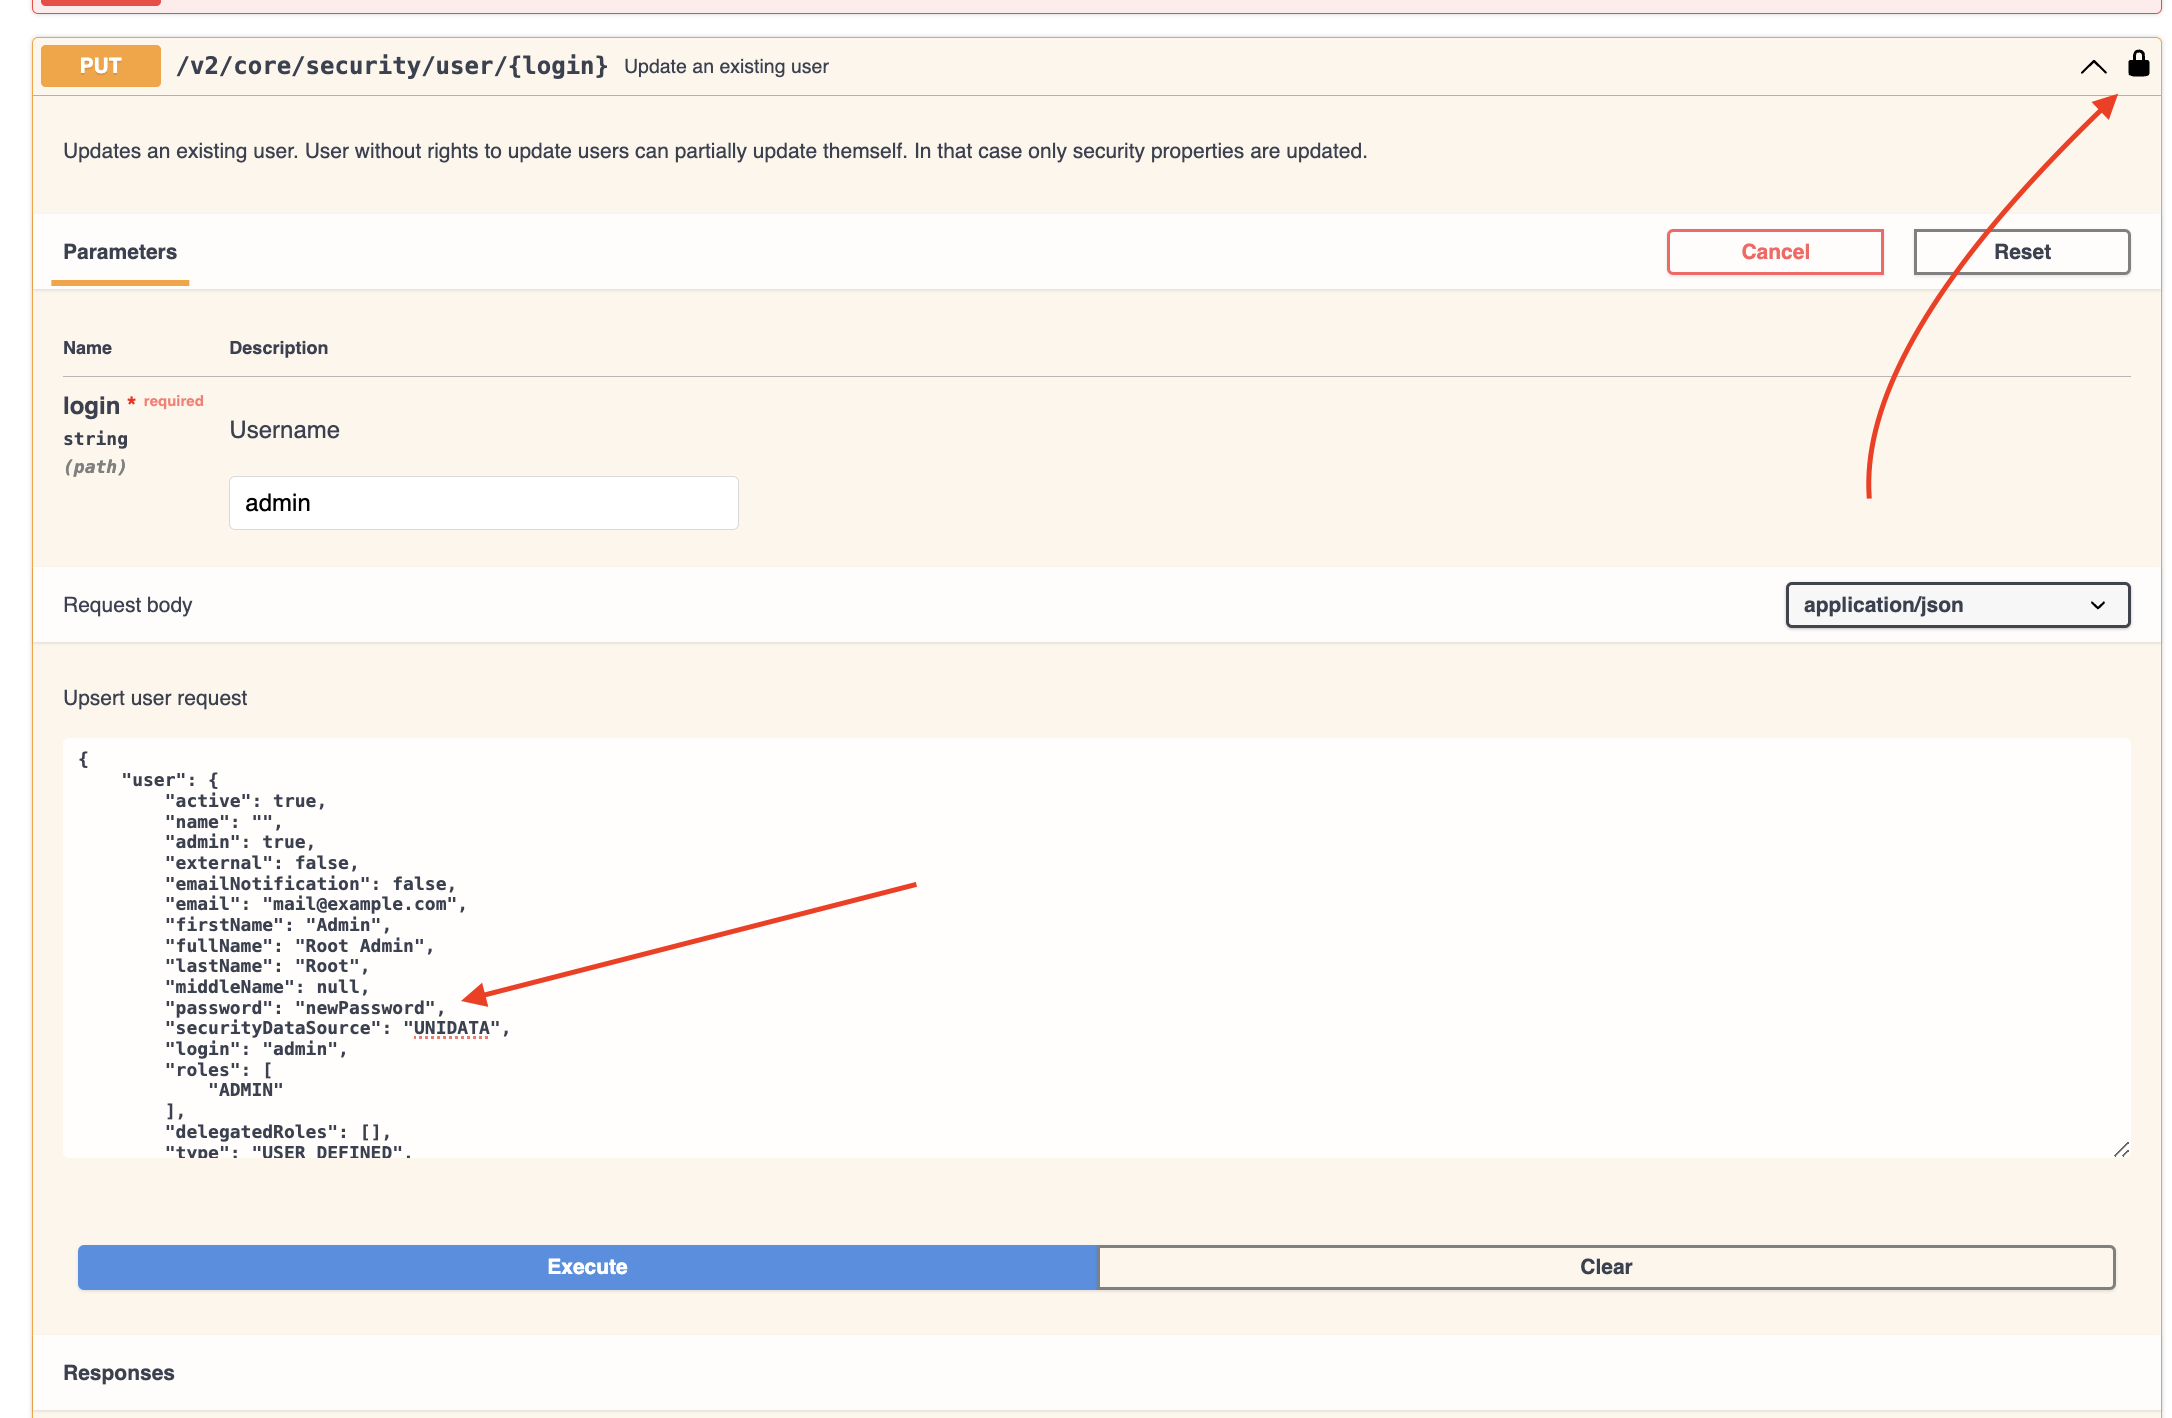Focus the login username input field
Viewport: 2172px width, 1418px height.
click(483, 503)
